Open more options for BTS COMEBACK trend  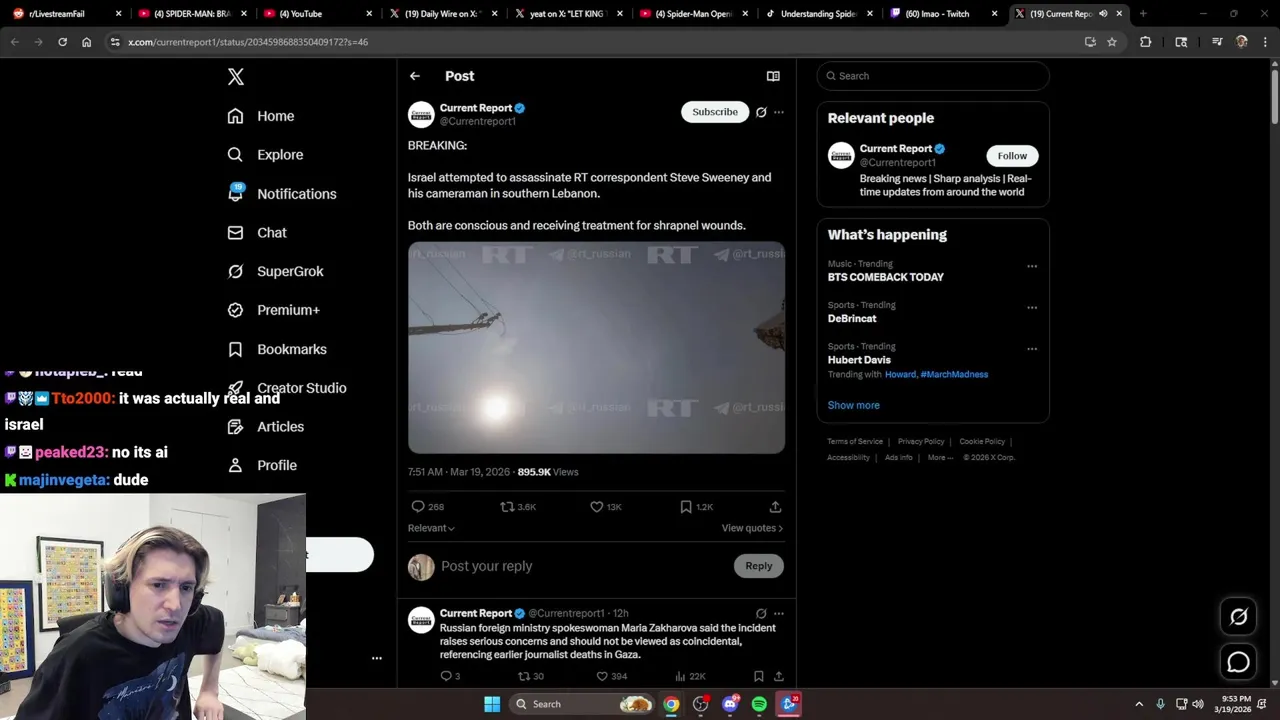point(1032,266)
